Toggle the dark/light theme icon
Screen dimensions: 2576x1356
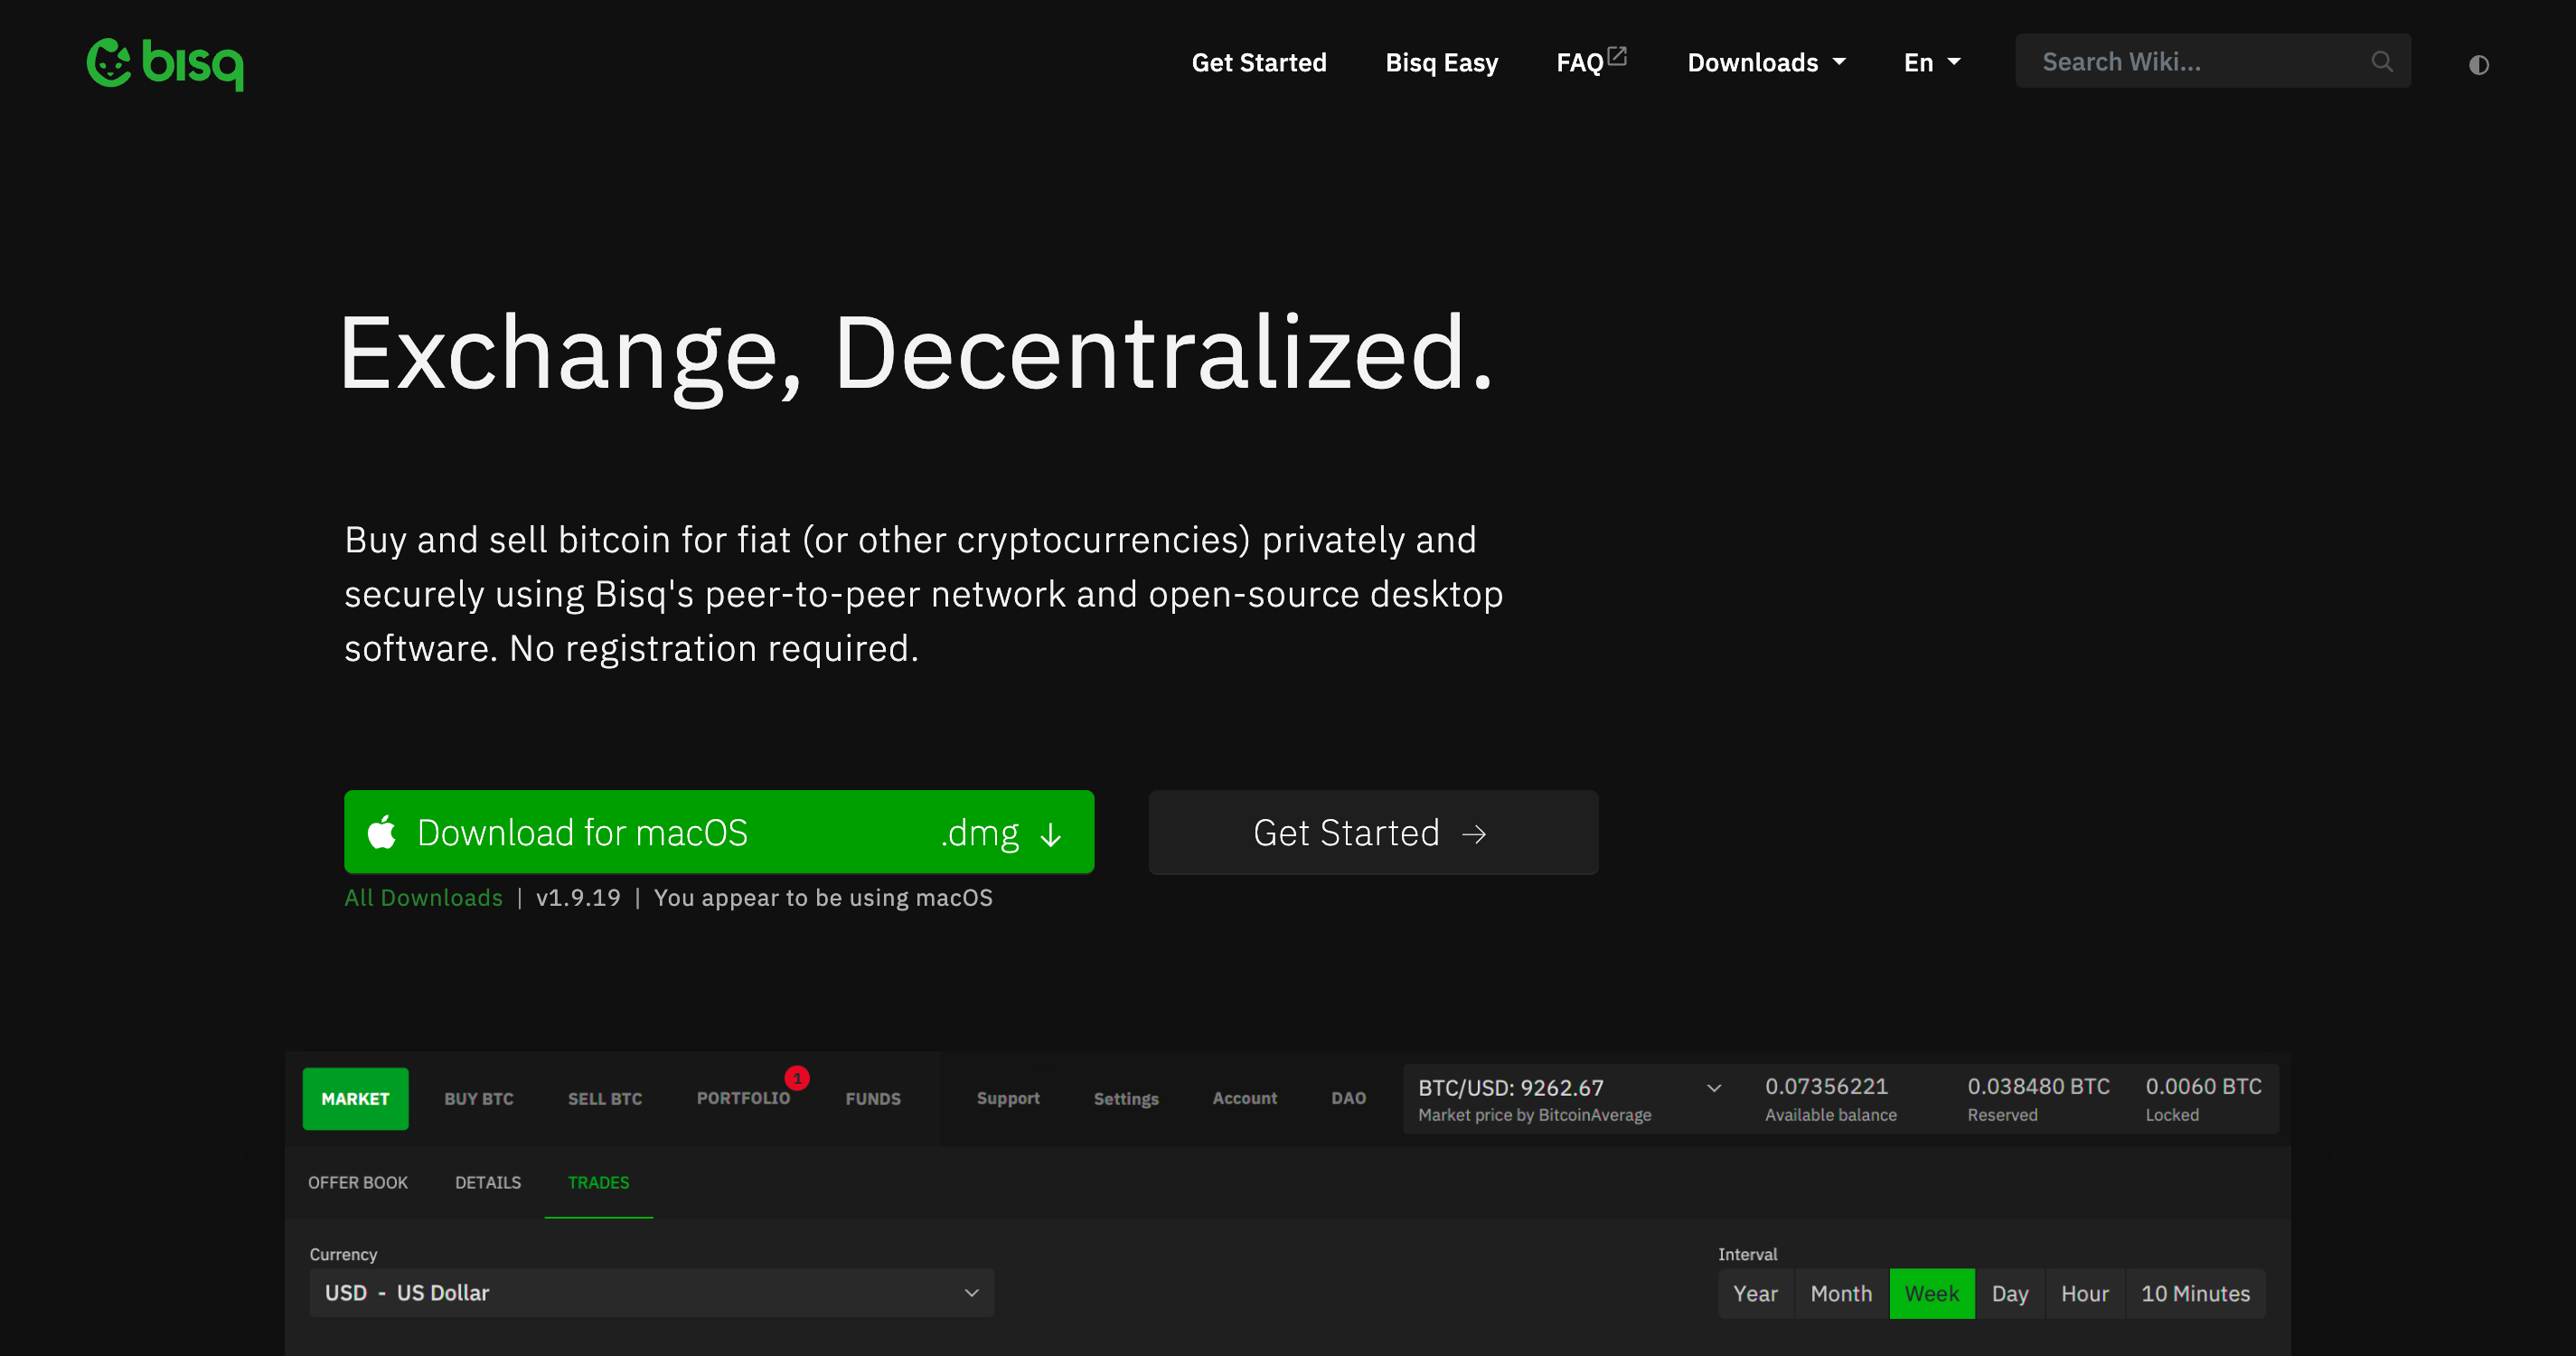click(2478, 65)
